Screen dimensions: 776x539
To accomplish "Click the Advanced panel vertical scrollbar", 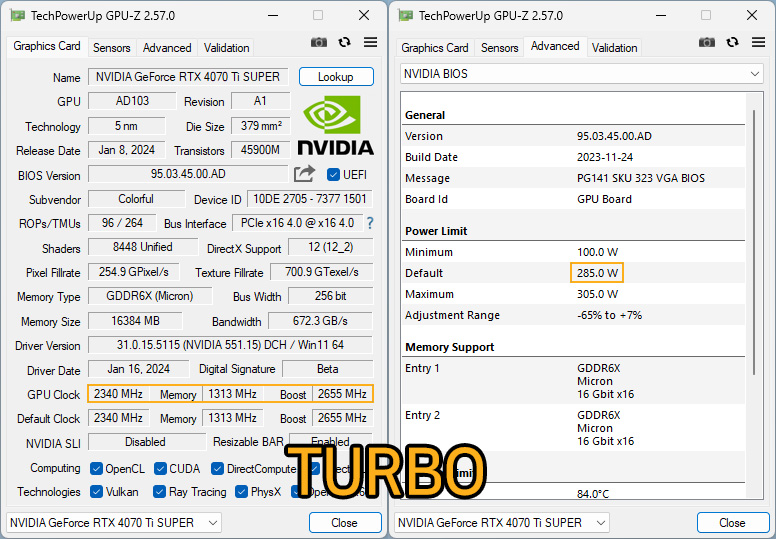I will [x=754, y=243].
